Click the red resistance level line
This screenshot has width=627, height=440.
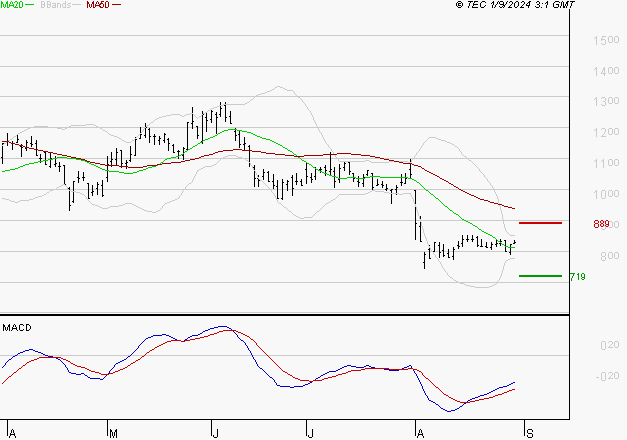[x=540, y=223]
